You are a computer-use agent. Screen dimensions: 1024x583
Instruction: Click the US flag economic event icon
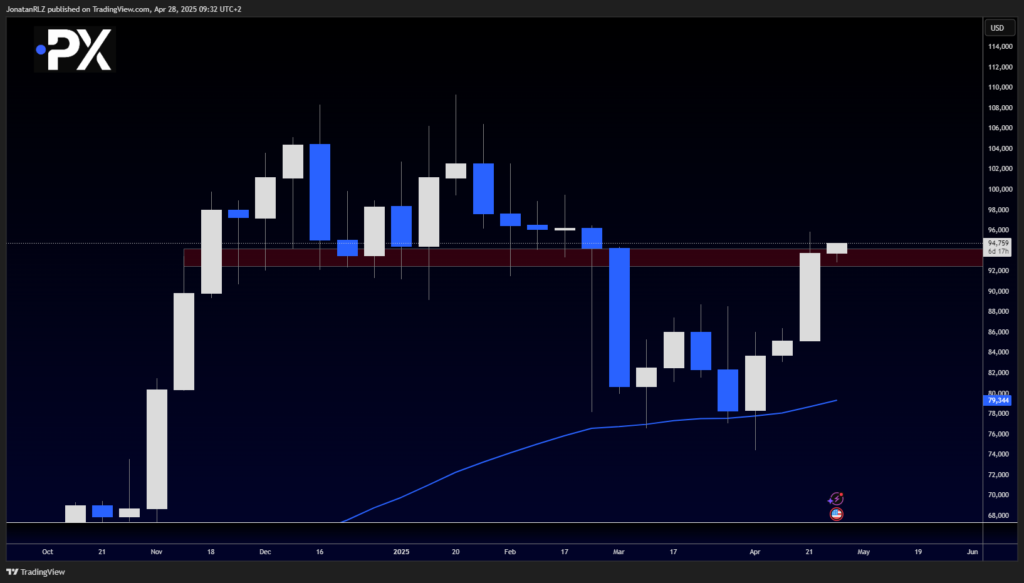(x=836, y=514)
